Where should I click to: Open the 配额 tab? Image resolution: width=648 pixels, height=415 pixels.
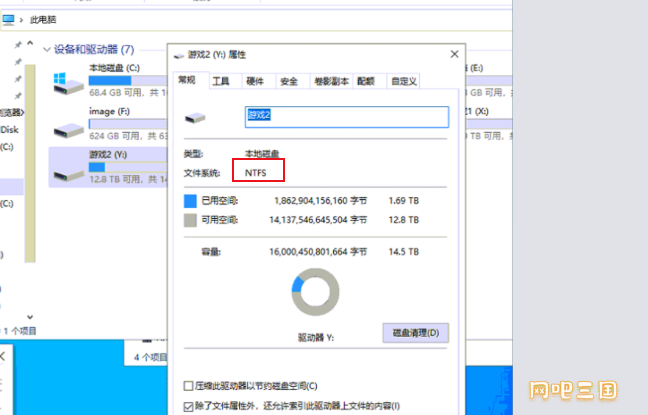click(366, 81)
